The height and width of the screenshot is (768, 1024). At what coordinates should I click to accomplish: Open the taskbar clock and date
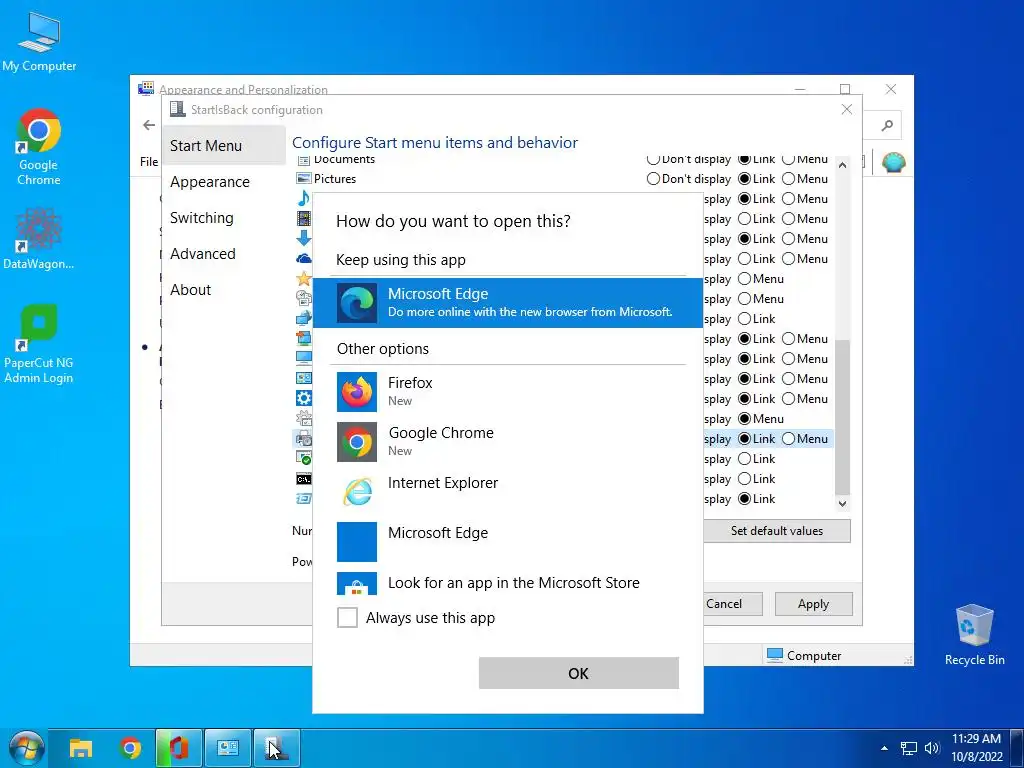977,748
